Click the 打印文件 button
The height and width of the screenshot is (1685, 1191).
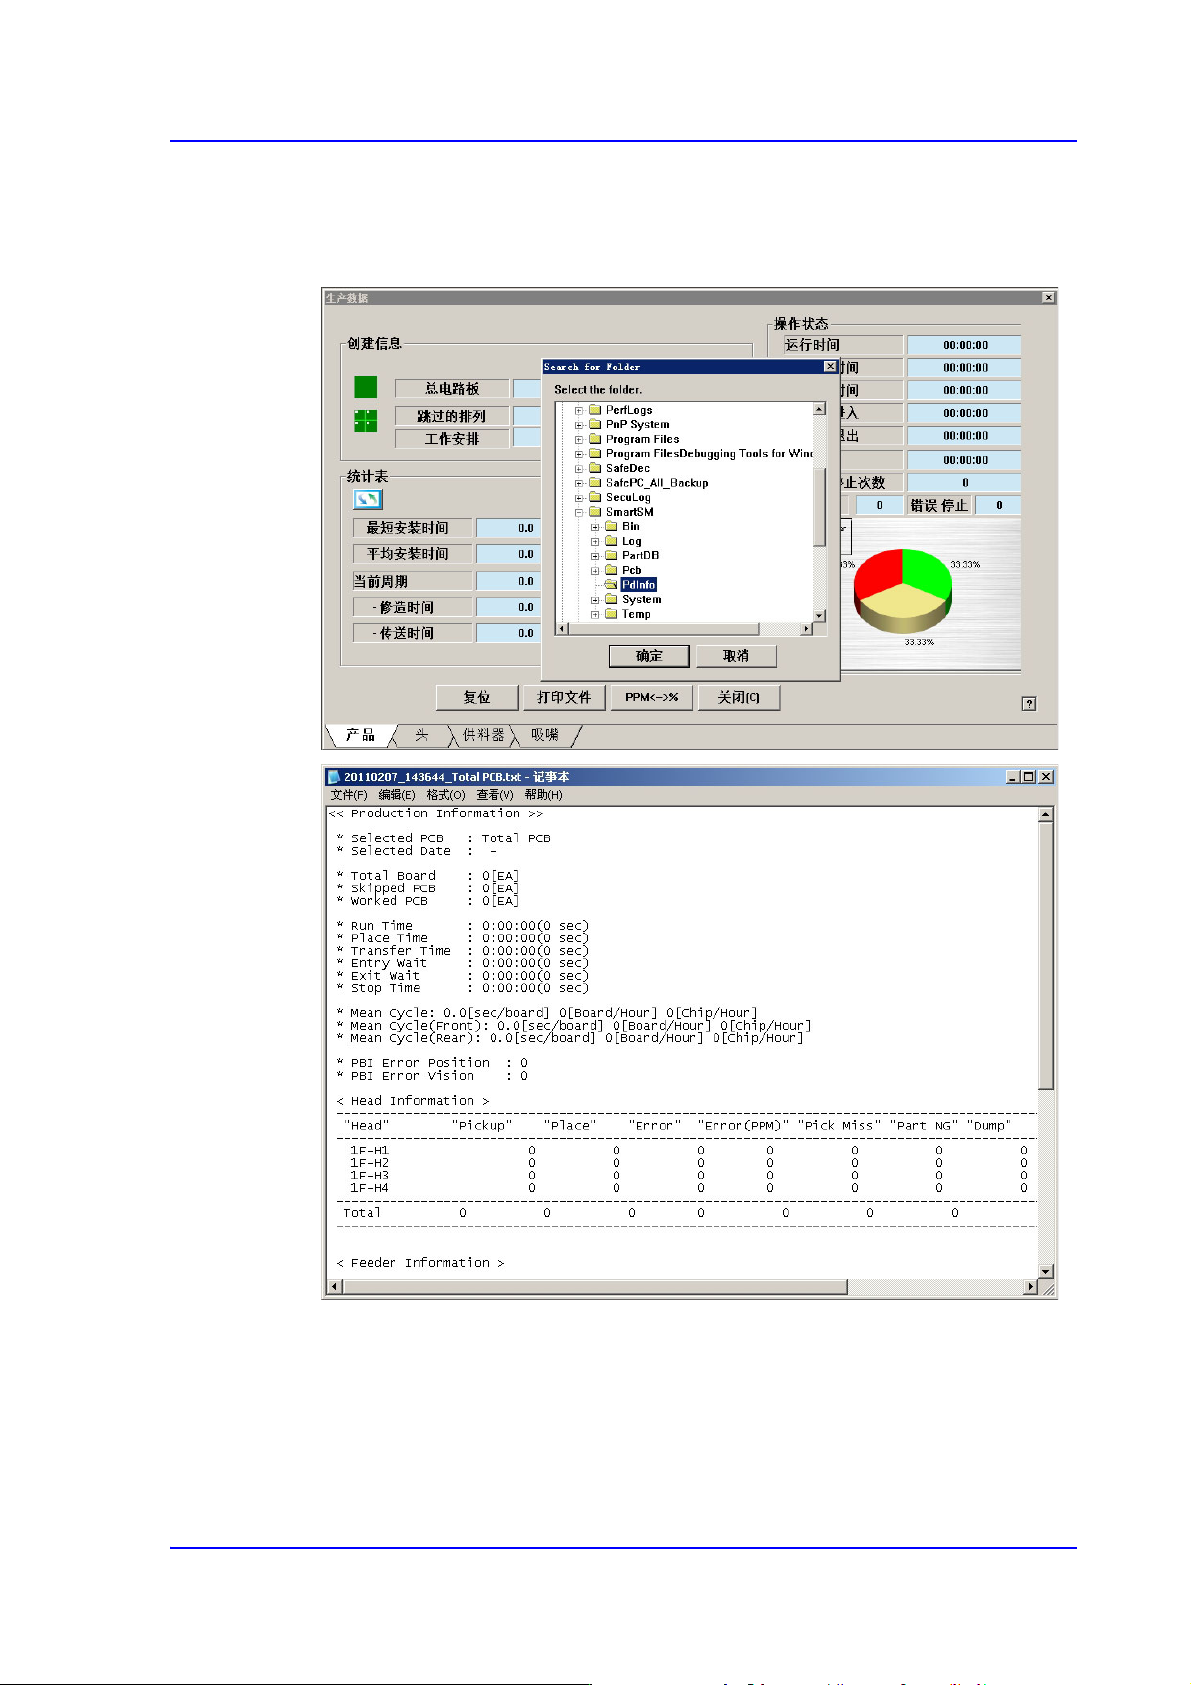click(564, 697)
